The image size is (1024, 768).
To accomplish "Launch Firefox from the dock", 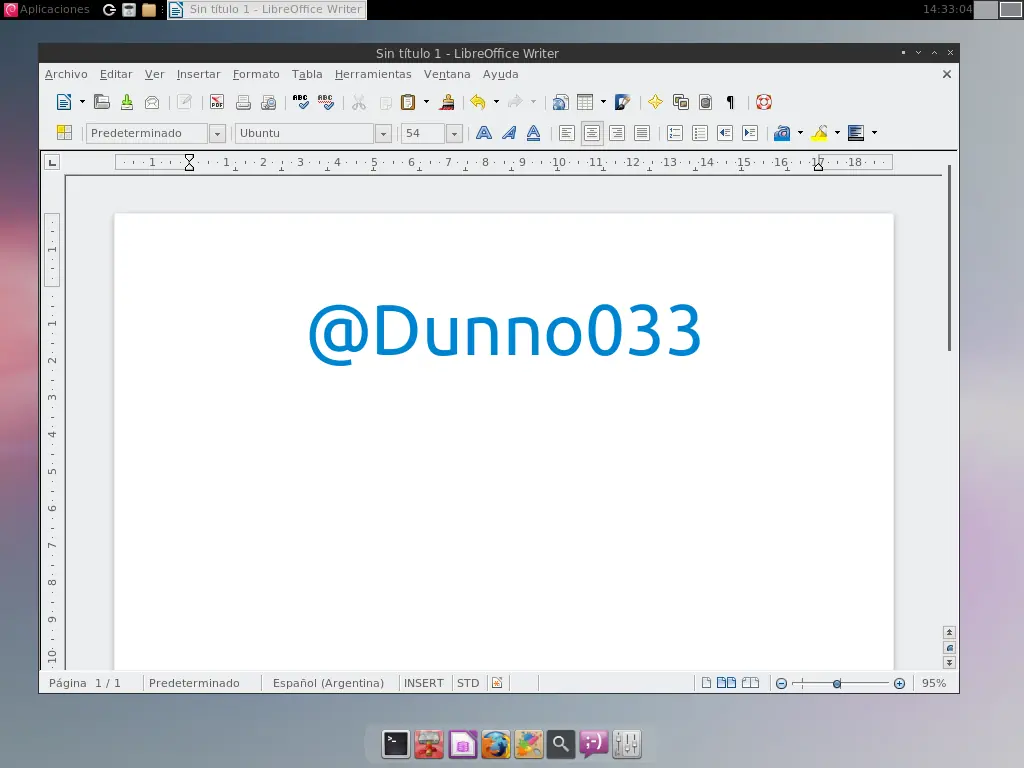I will [496, 744].
